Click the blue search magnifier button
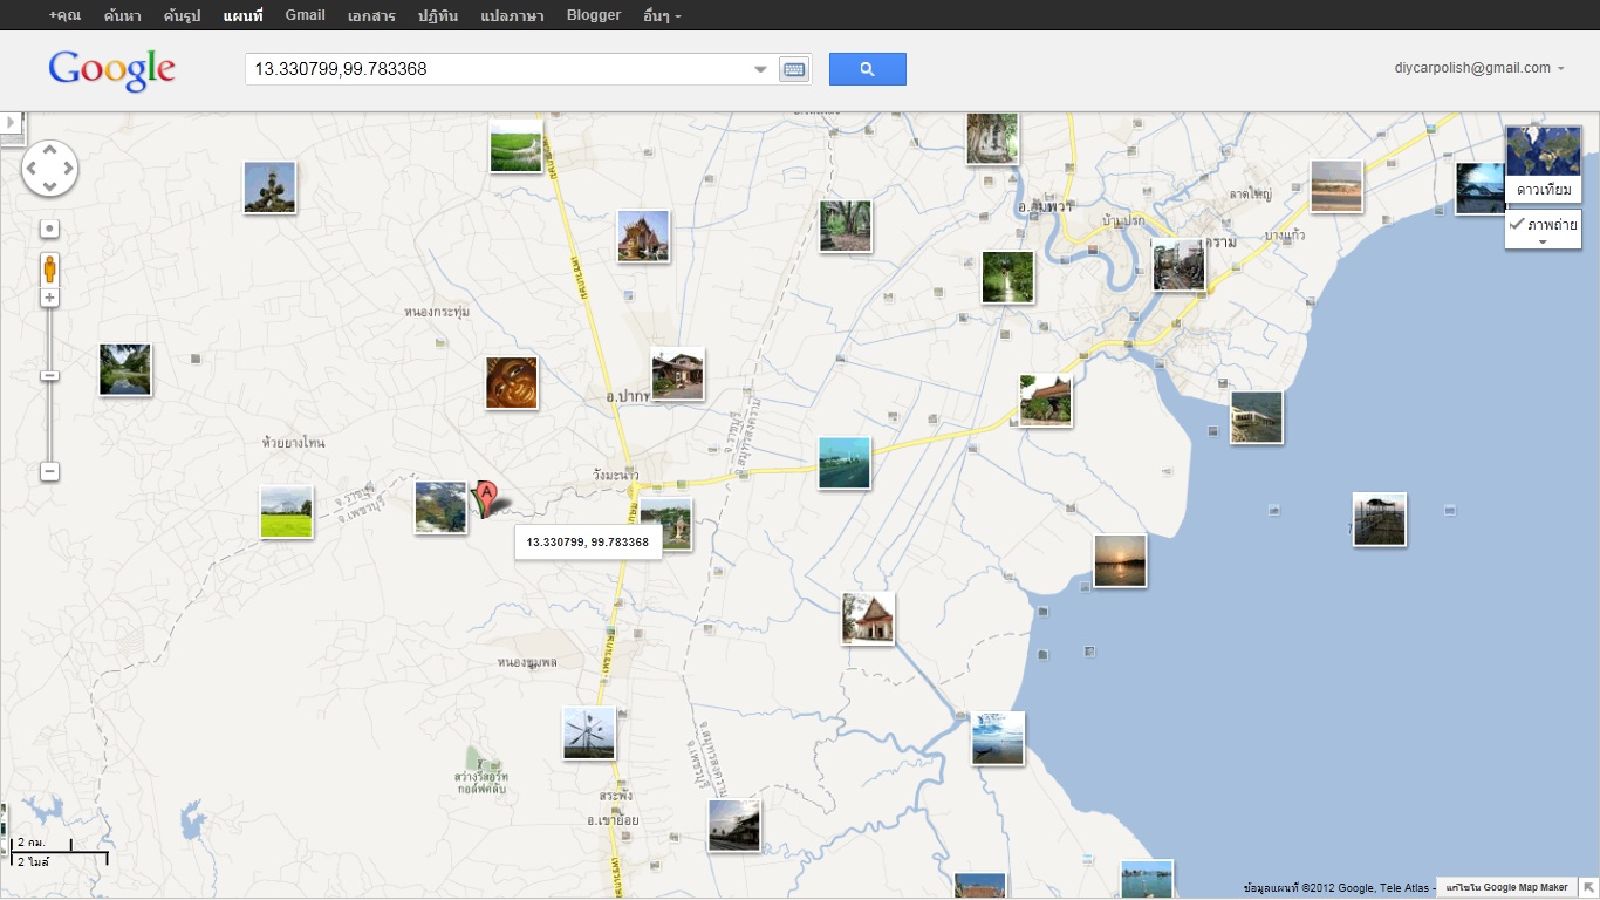 (x=867, y=69)
